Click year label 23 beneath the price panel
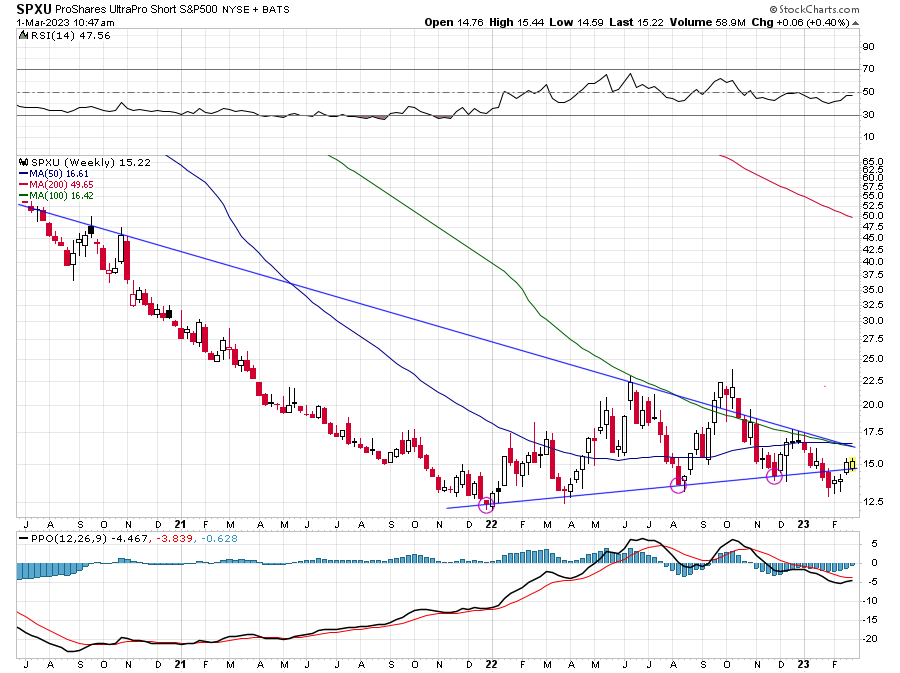 pos(804,524)
